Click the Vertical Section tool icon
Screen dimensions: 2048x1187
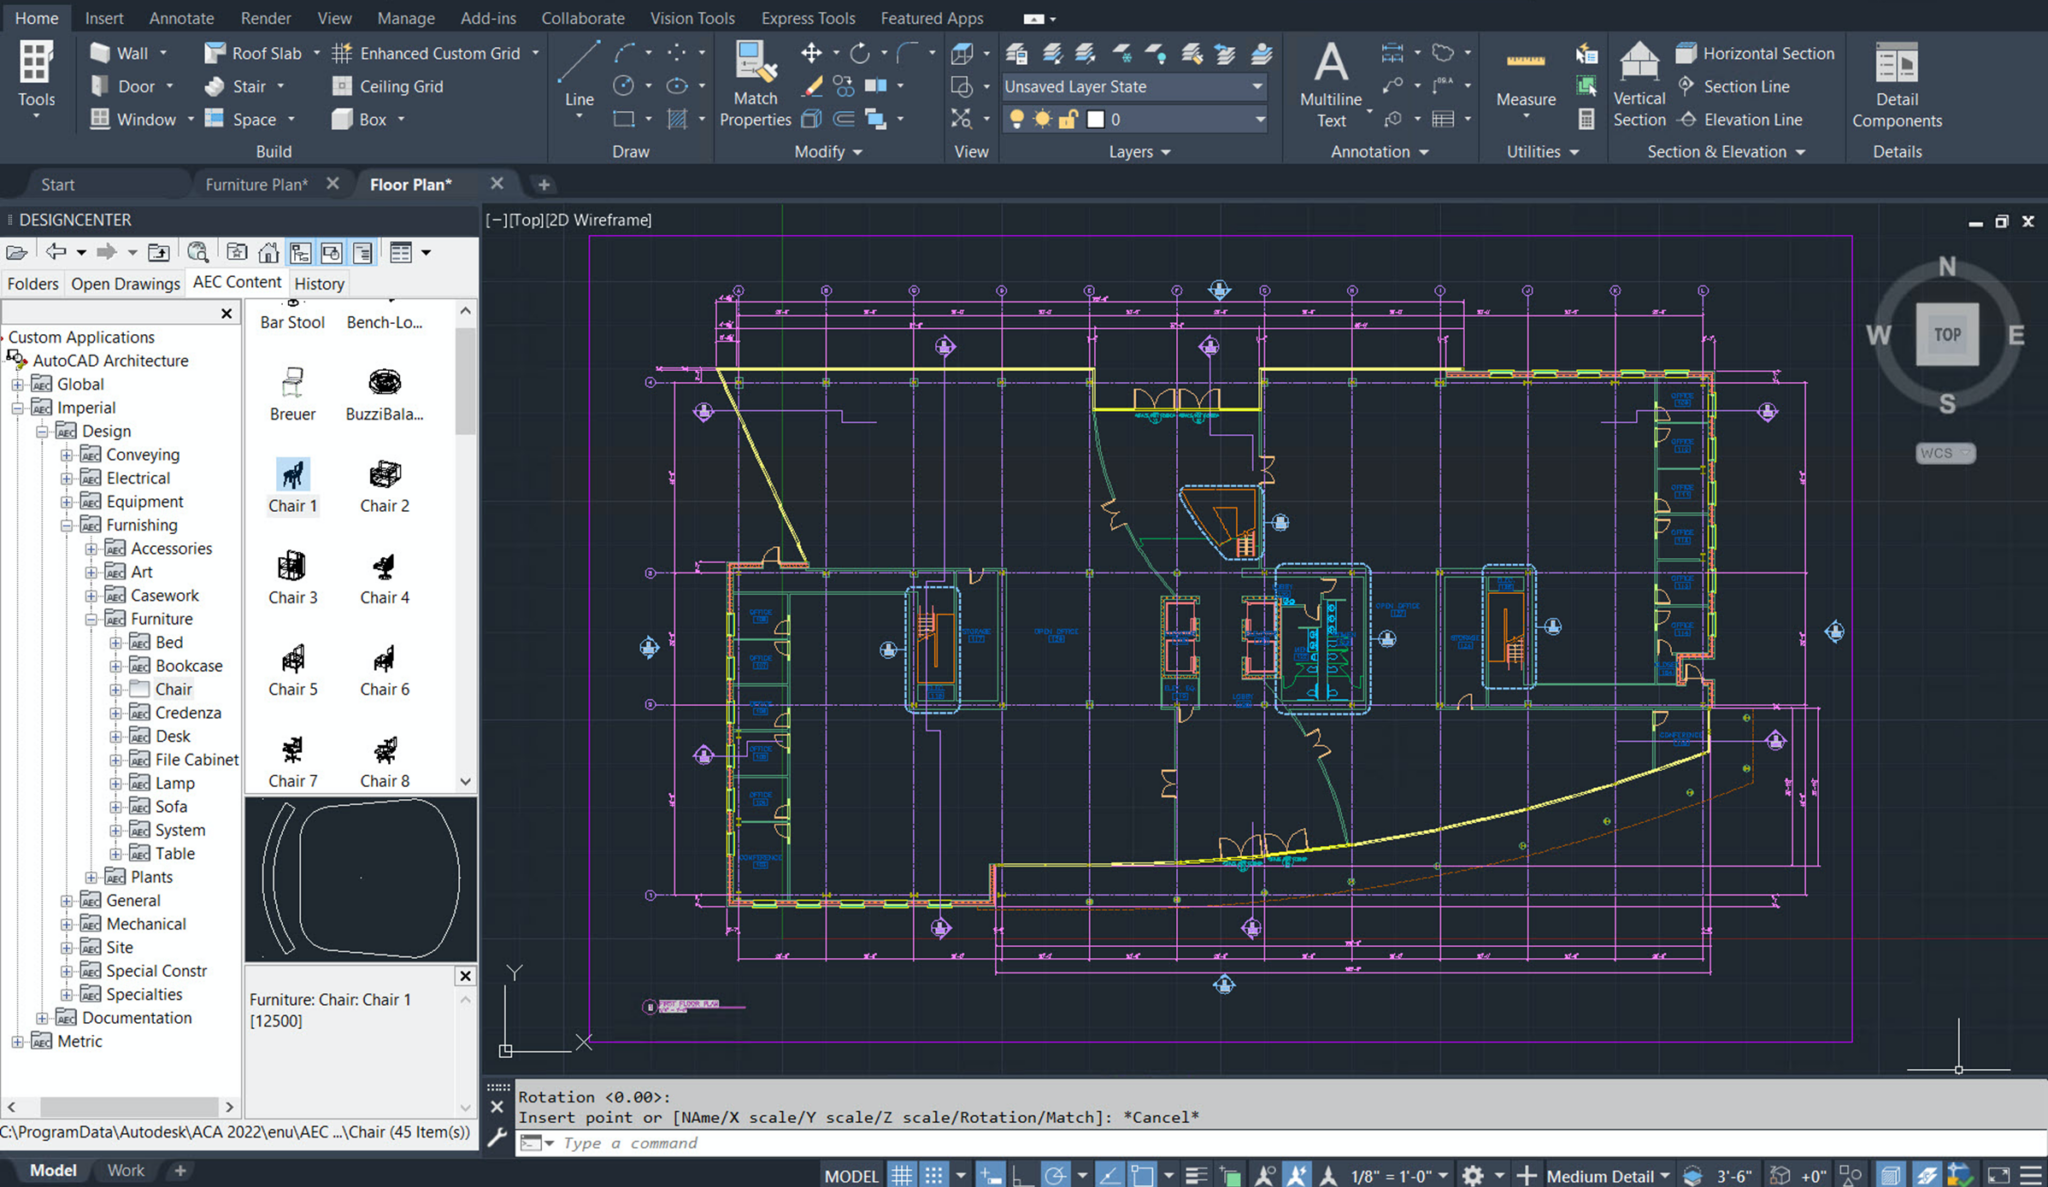tap(1638, 62)
